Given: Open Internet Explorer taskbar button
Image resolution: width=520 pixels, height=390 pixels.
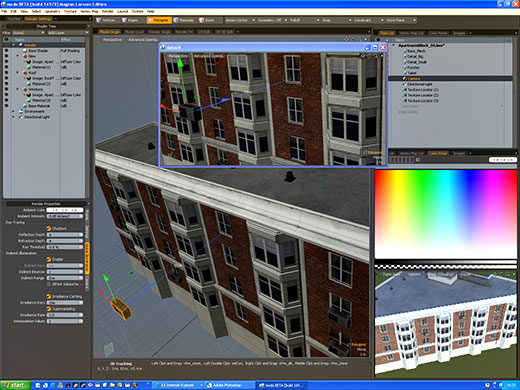Looking at the screenshot, I should (x=178, y=385).
